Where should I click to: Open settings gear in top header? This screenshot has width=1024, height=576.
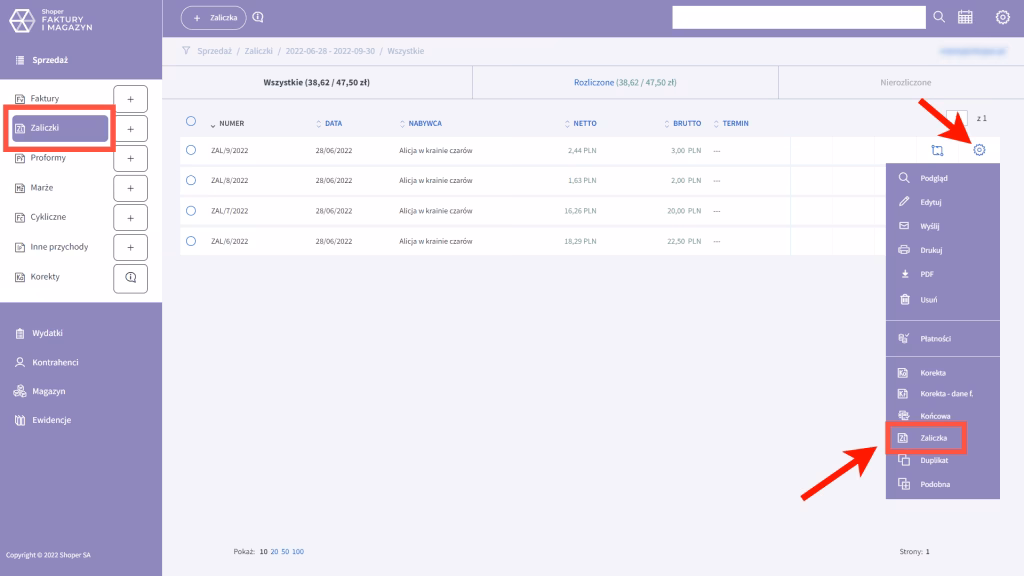click(x=1002, y=17)
